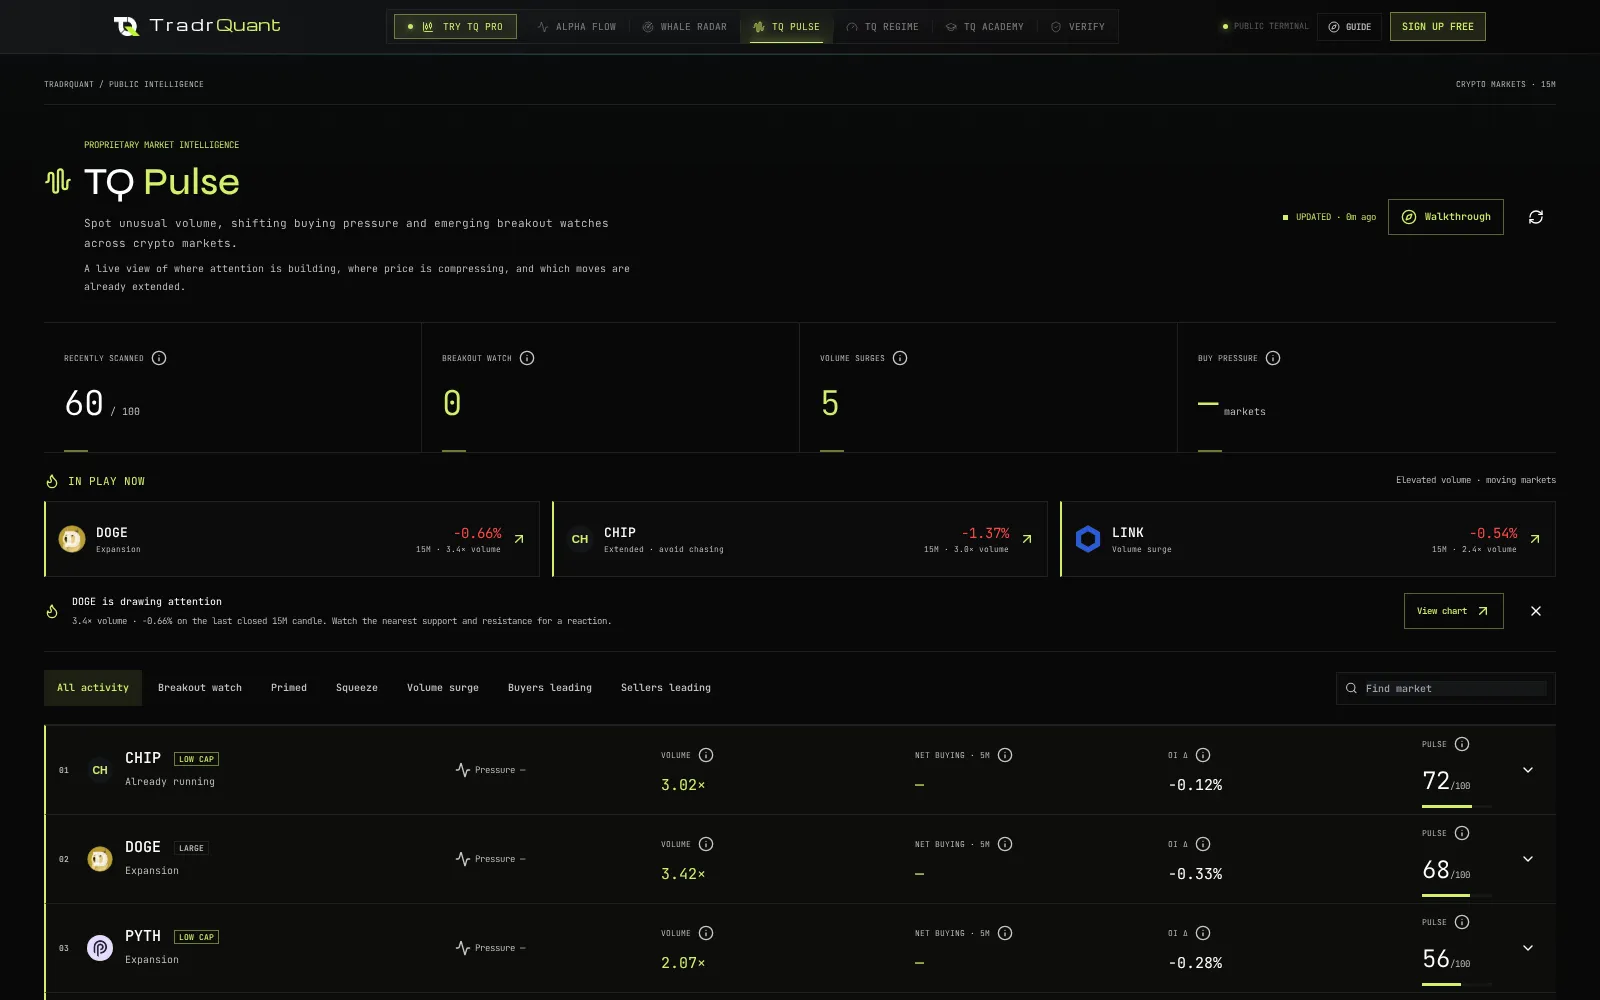1600x1000 pixels.
Task: Click Sign Up Free button
Action: pos(1438,27)
